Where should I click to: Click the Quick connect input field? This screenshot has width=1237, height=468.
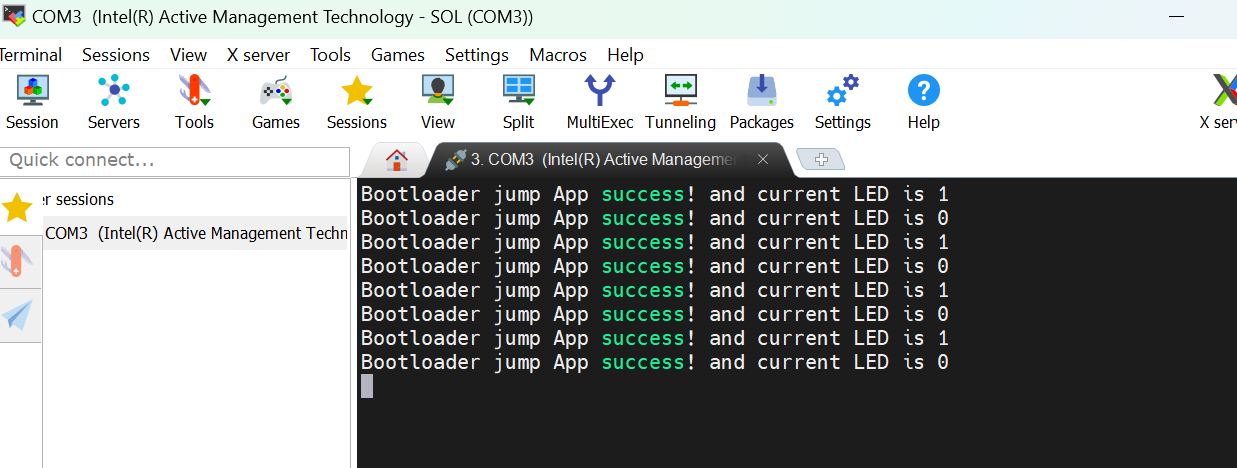point(175,160)
